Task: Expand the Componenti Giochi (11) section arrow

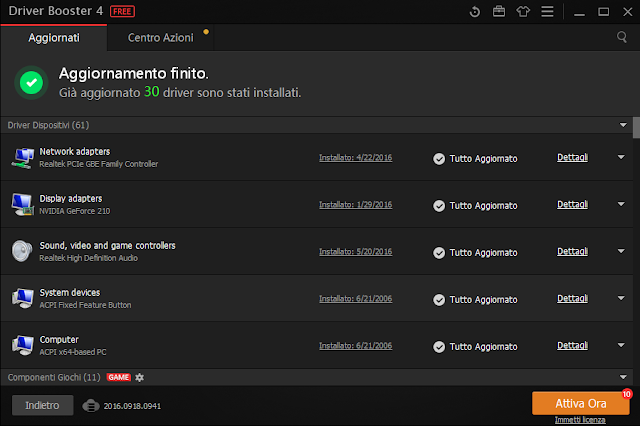Action: coord(623,377)
